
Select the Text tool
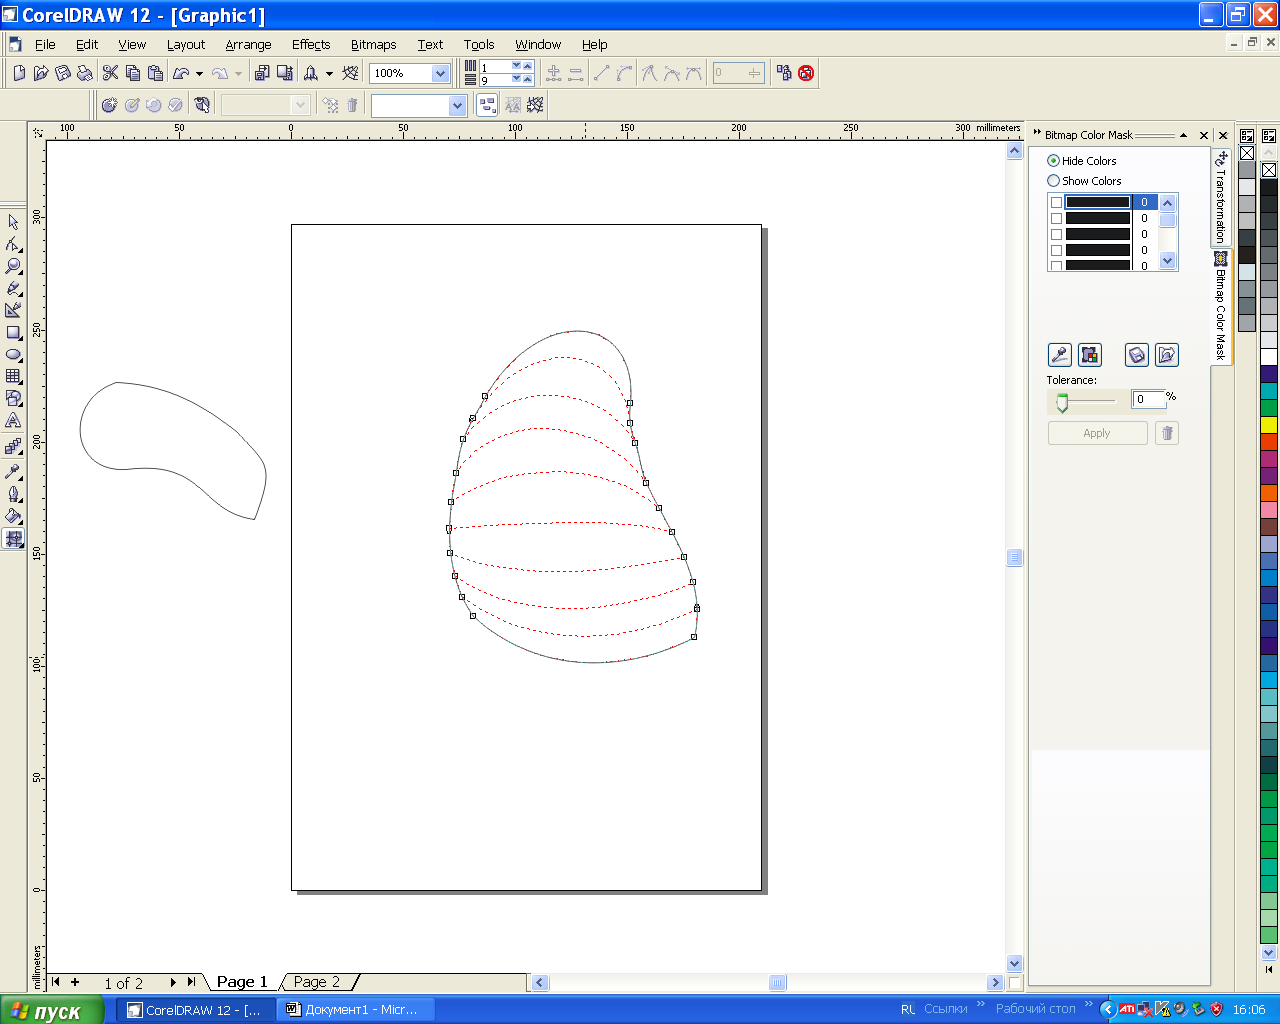(x=13, y=420)
